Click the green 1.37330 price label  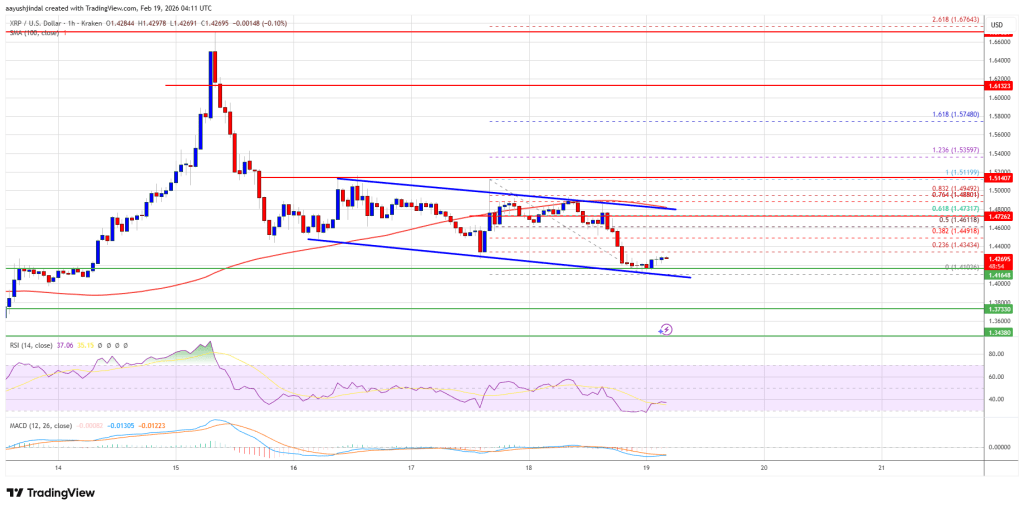tap(997, 308)
